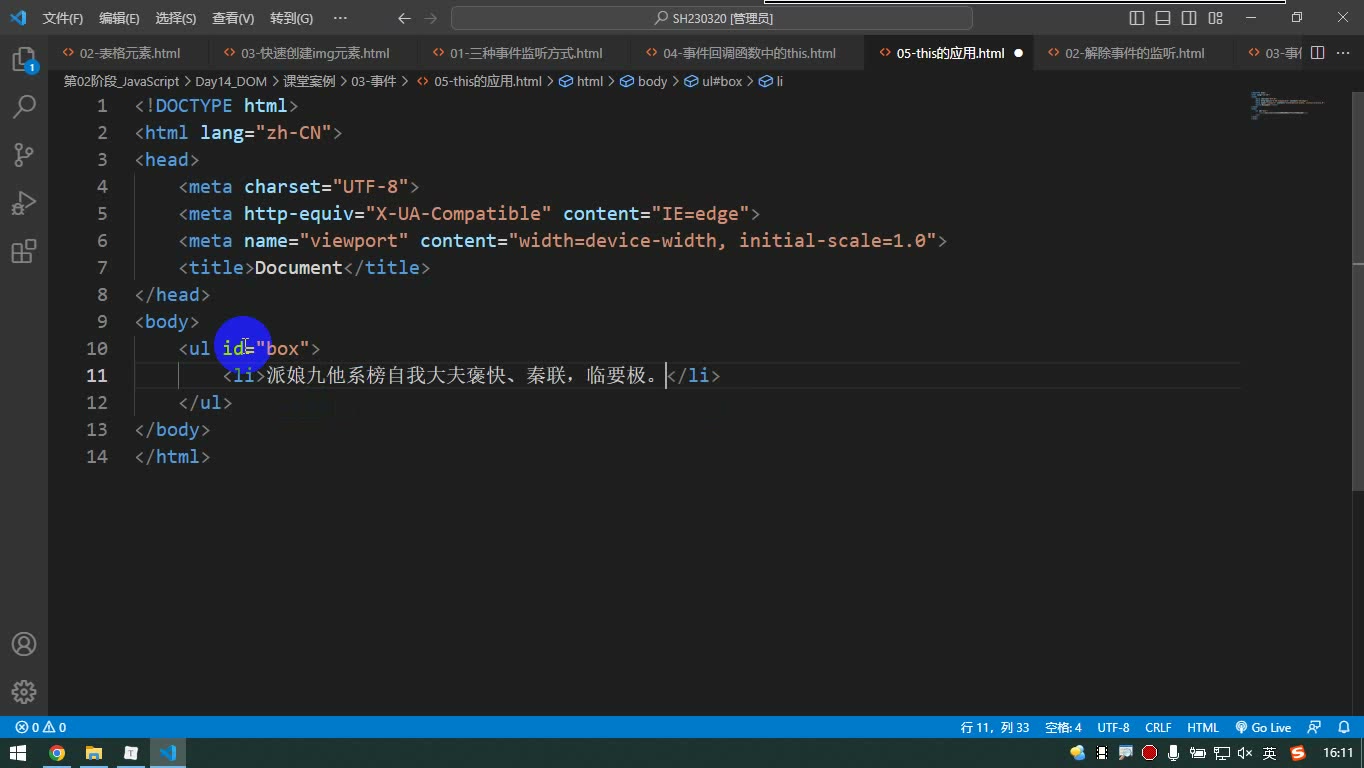Viewport: 1364px width, 768px height.
Task: Show errors and warnings count
Action: click(40, 728)
